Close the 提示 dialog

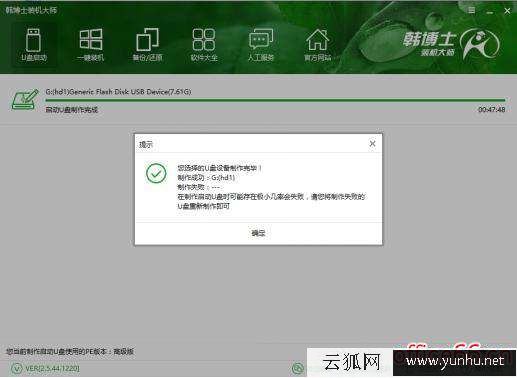(372, 143)
